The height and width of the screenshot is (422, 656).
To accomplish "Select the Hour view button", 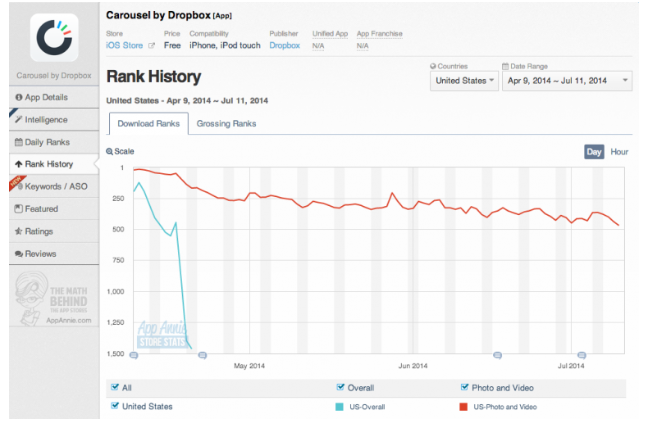I will point(619,152).
